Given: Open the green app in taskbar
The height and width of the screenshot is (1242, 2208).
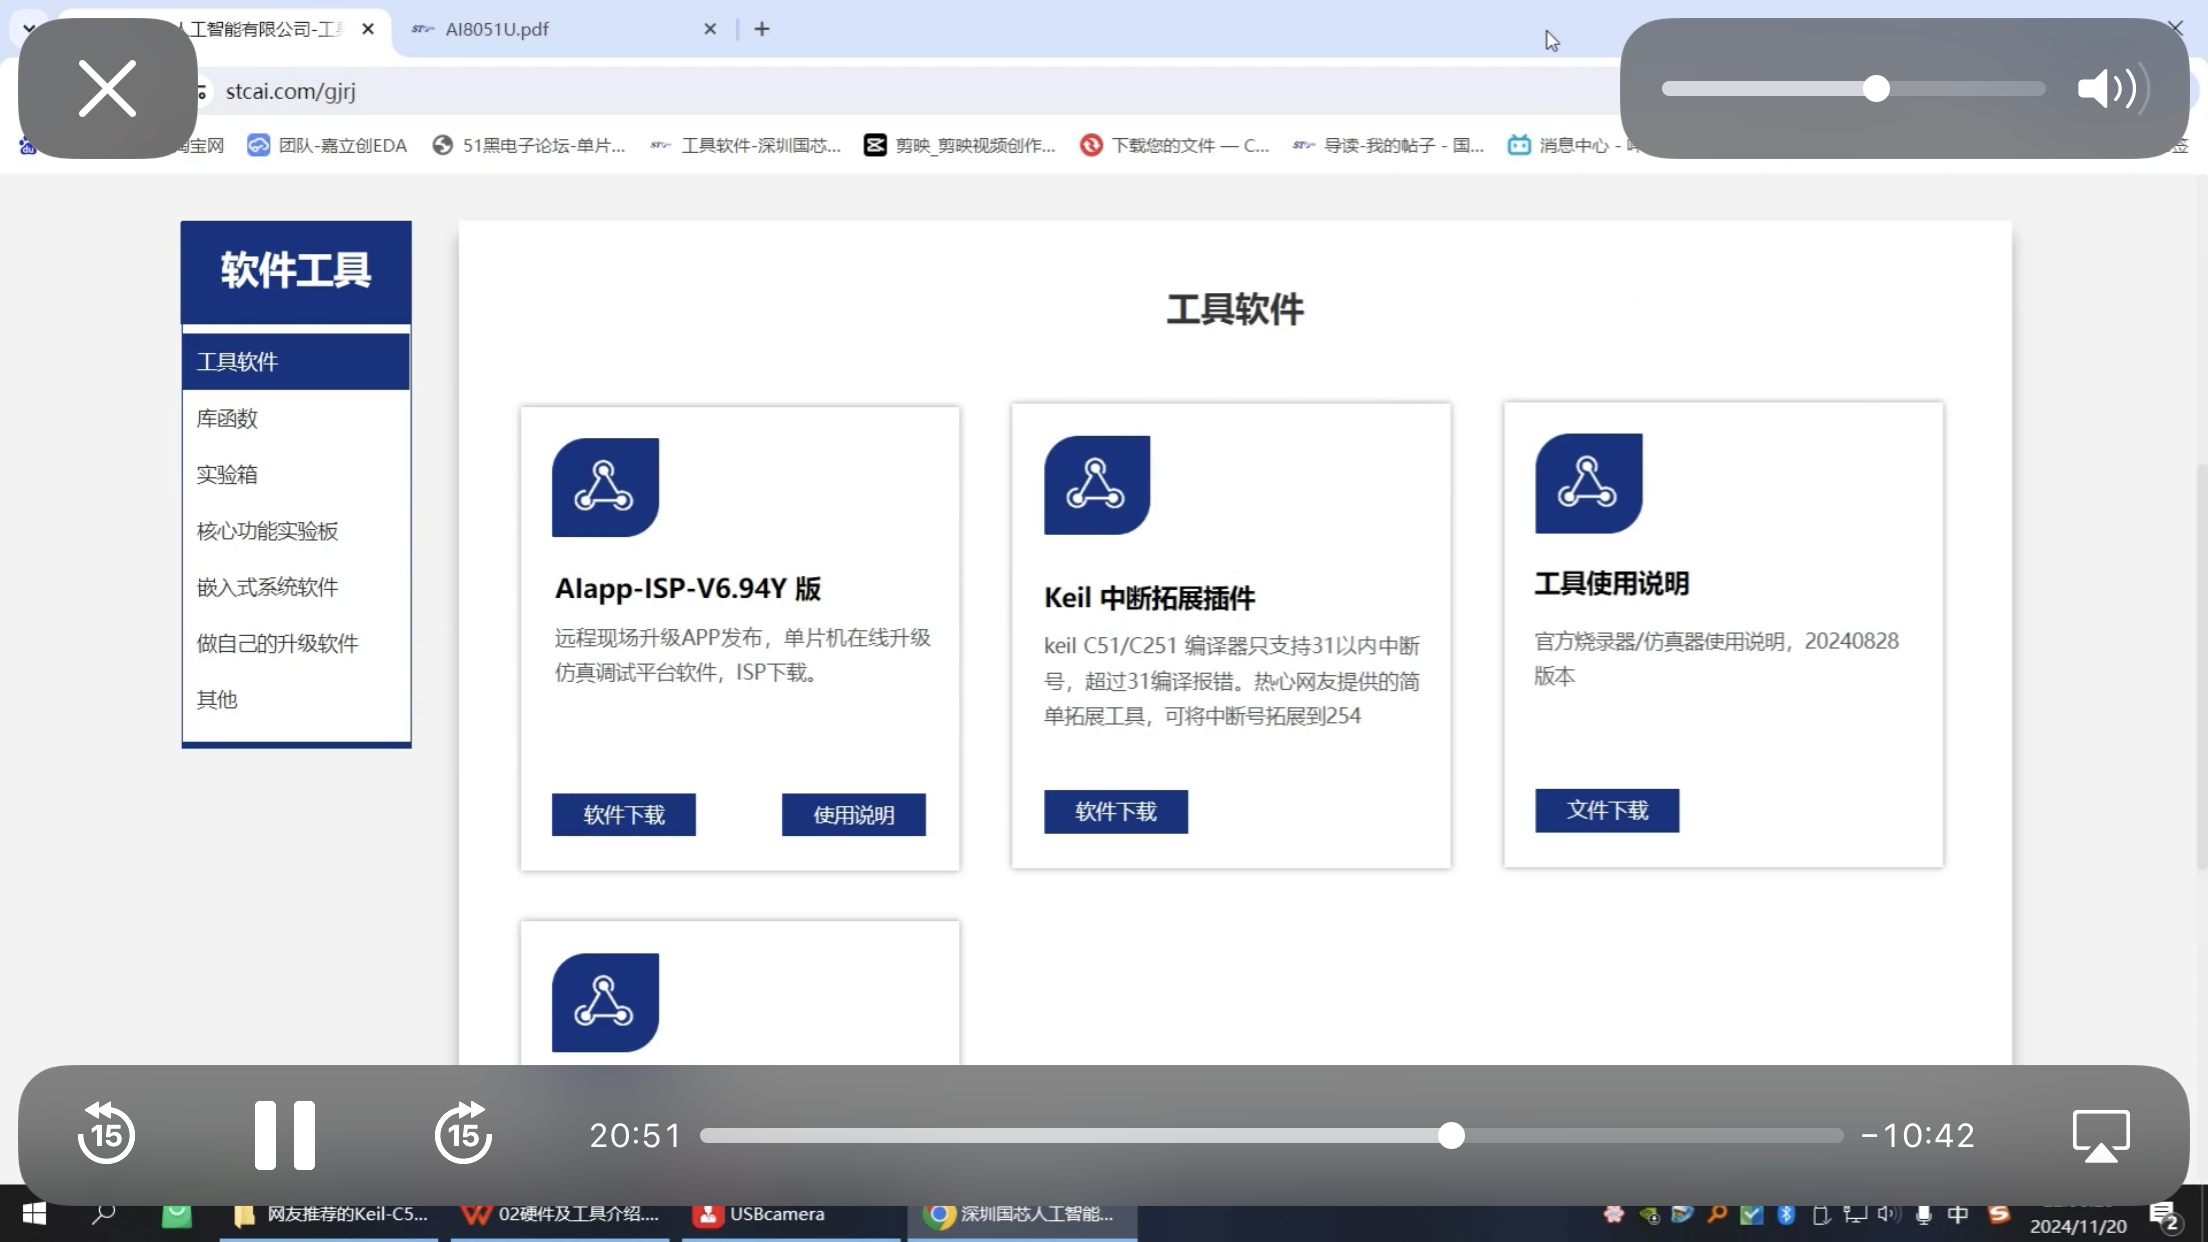Looking at the screenshot, I should (177, 1214).
